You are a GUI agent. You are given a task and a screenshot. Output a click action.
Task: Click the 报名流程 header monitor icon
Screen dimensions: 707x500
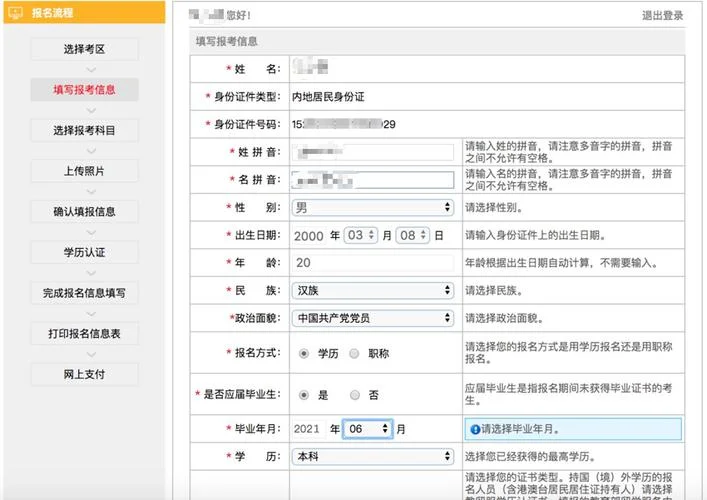click(15, 12)
